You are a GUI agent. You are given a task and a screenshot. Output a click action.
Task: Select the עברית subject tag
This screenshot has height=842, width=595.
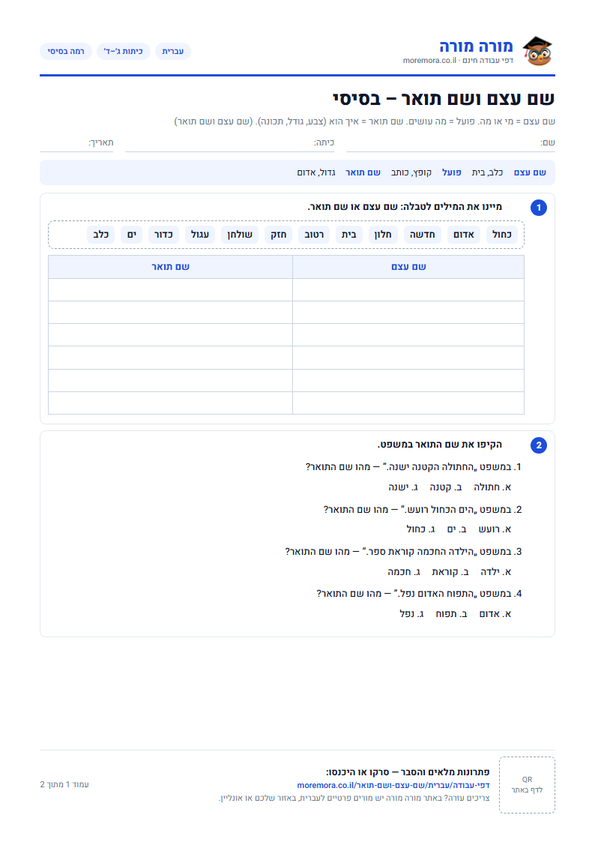[173, 51]
